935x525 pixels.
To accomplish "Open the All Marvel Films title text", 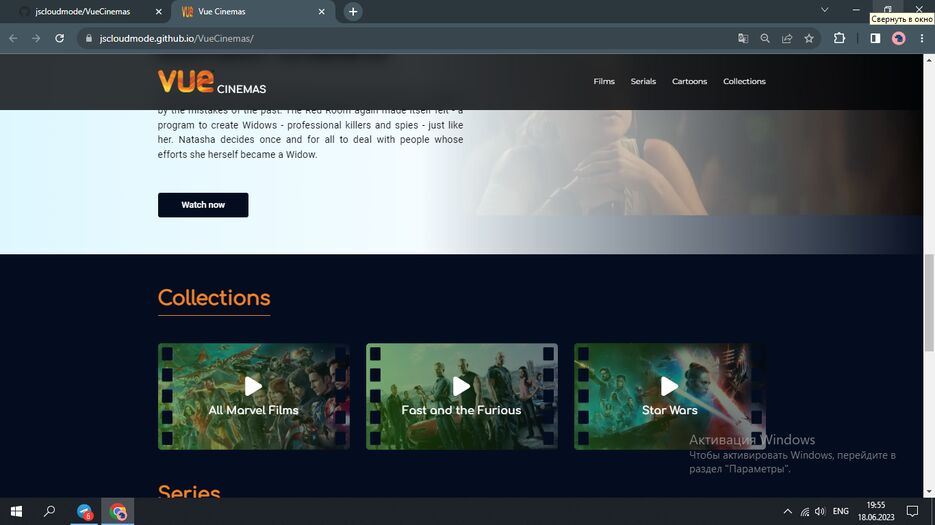I will pyautogui.click(x=253, y=410).
